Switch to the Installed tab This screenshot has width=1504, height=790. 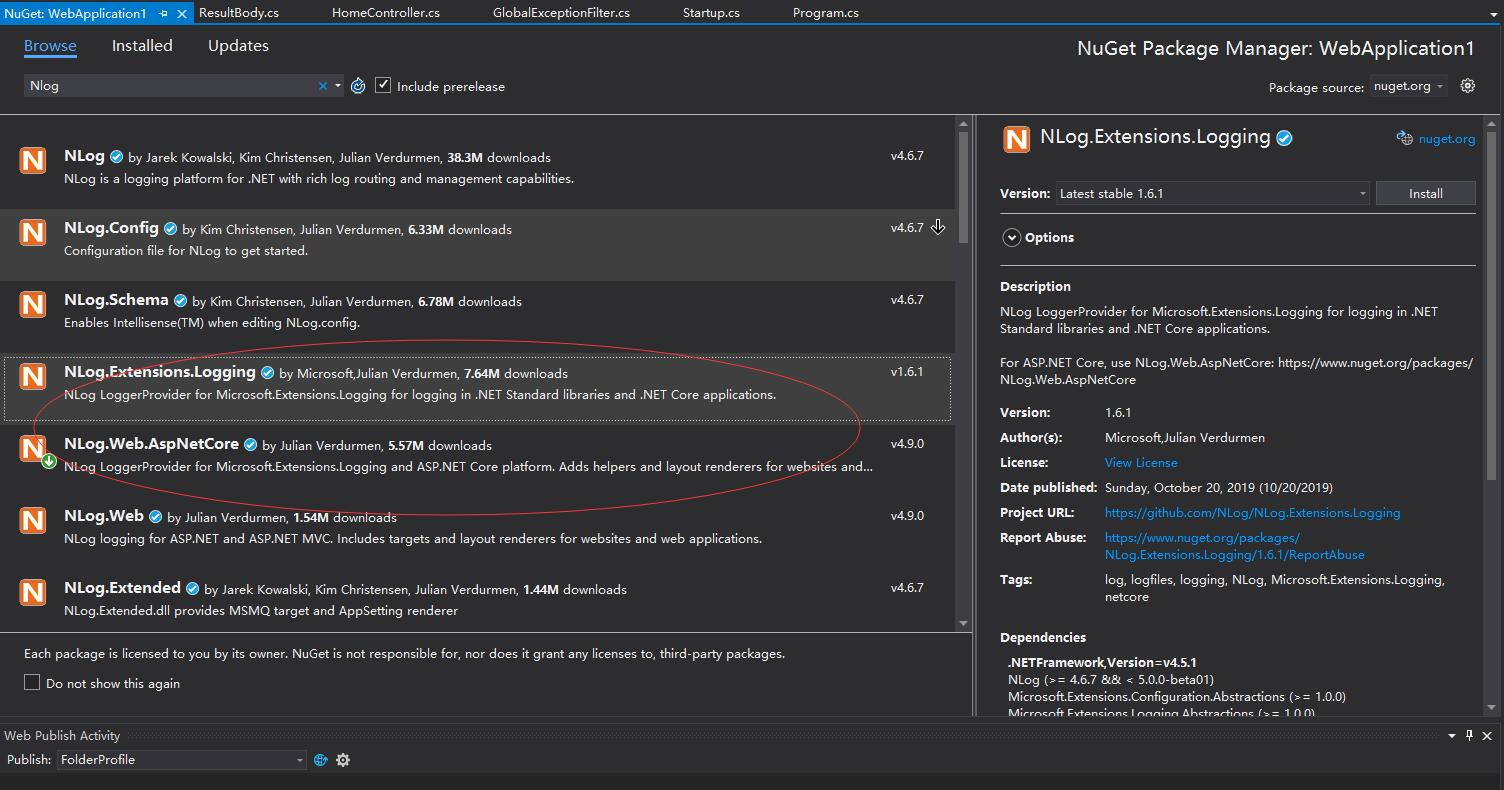(x=142, y=46)
